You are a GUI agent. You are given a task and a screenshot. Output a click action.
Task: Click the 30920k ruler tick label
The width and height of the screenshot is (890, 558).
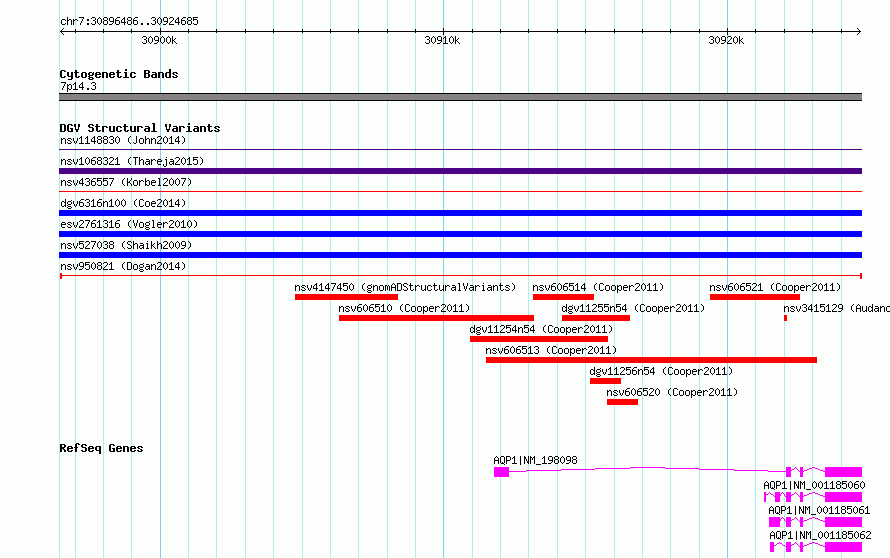tap(726, 40)
